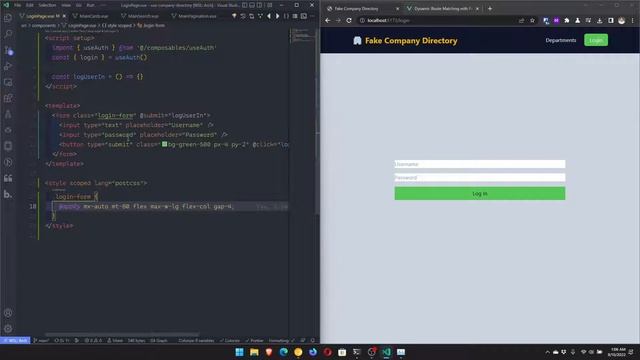Open the browser profile avatar
Image resolution: width=640 pixels, height=360 pixels.
[x=621, y=20]
